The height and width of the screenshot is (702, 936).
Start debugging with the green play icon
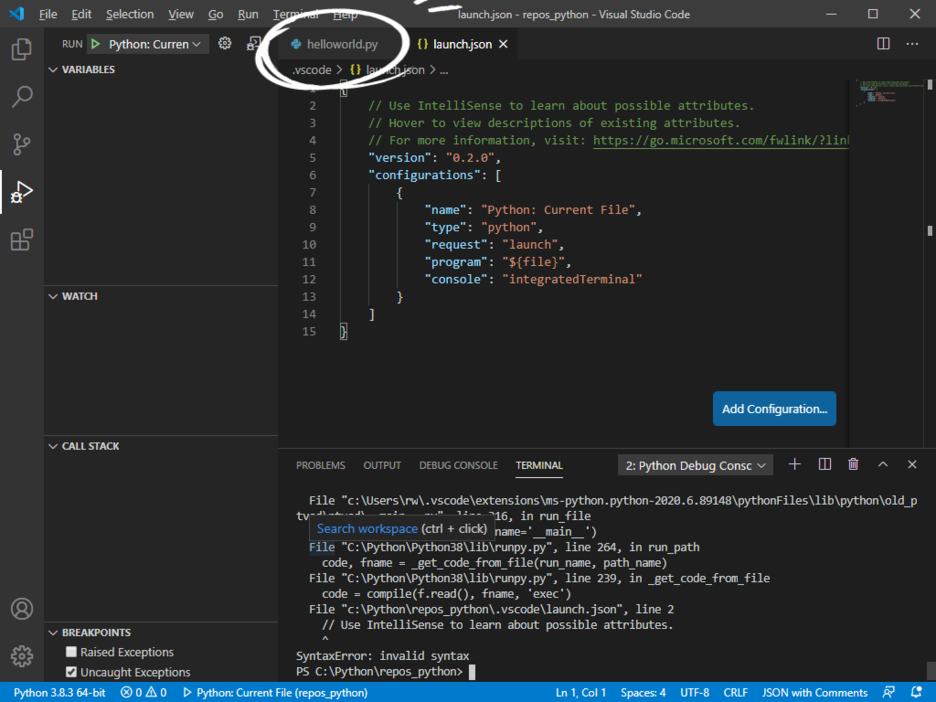coord(96,44)
